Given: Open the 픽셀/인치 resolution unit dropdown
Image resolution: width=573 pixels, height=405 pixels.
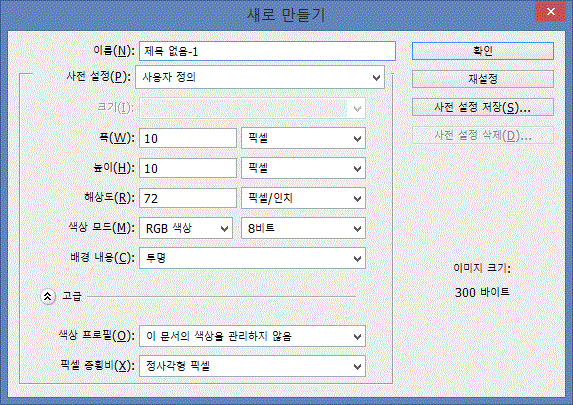Looking at the screenshot, I should pos(303,198).
